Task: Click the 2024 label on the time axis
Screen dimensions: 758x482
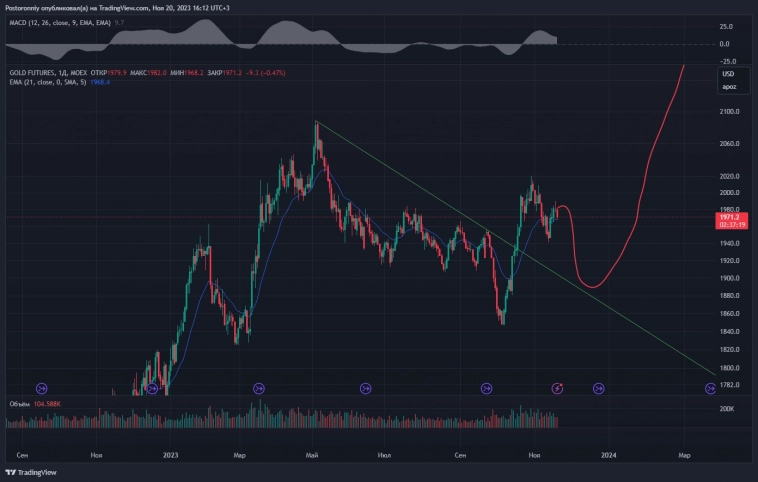Action: pyautogui.click(x=607, y=455)
